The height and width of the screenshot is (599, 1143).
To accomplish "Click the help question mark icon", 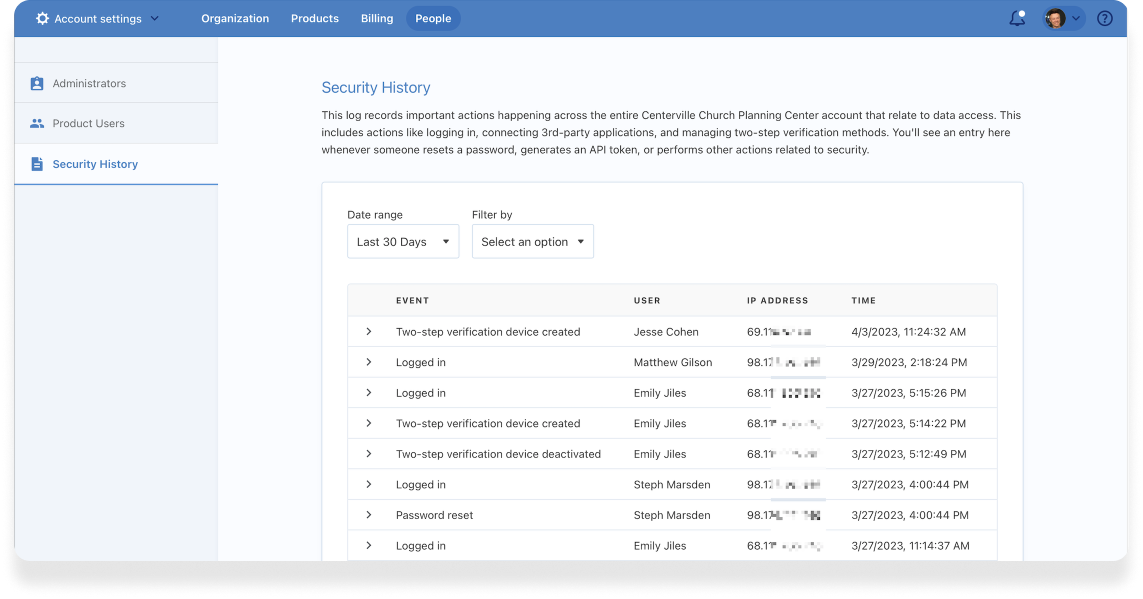I will pos(1105,19).
